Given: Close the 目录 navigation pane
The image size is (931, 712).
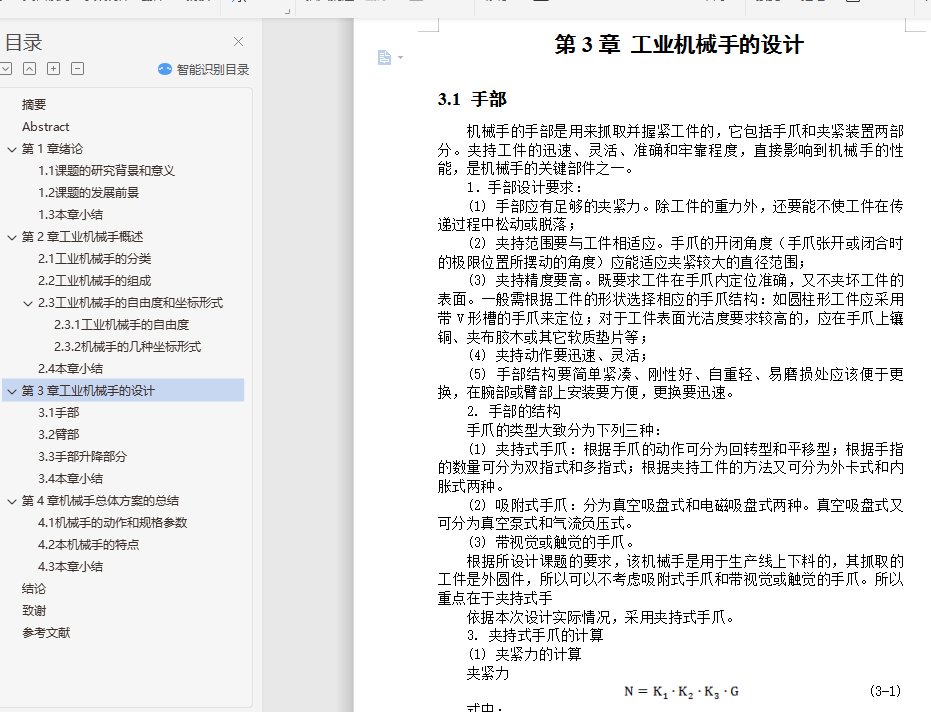Looking at the screenshot, I should point(238,42).
